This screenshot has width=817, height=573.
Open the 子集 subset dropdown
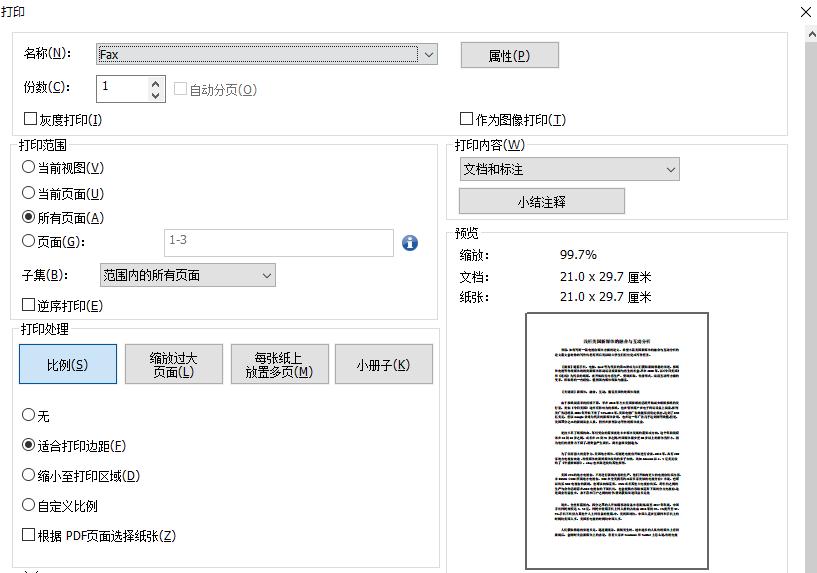[x=188, y=275]
